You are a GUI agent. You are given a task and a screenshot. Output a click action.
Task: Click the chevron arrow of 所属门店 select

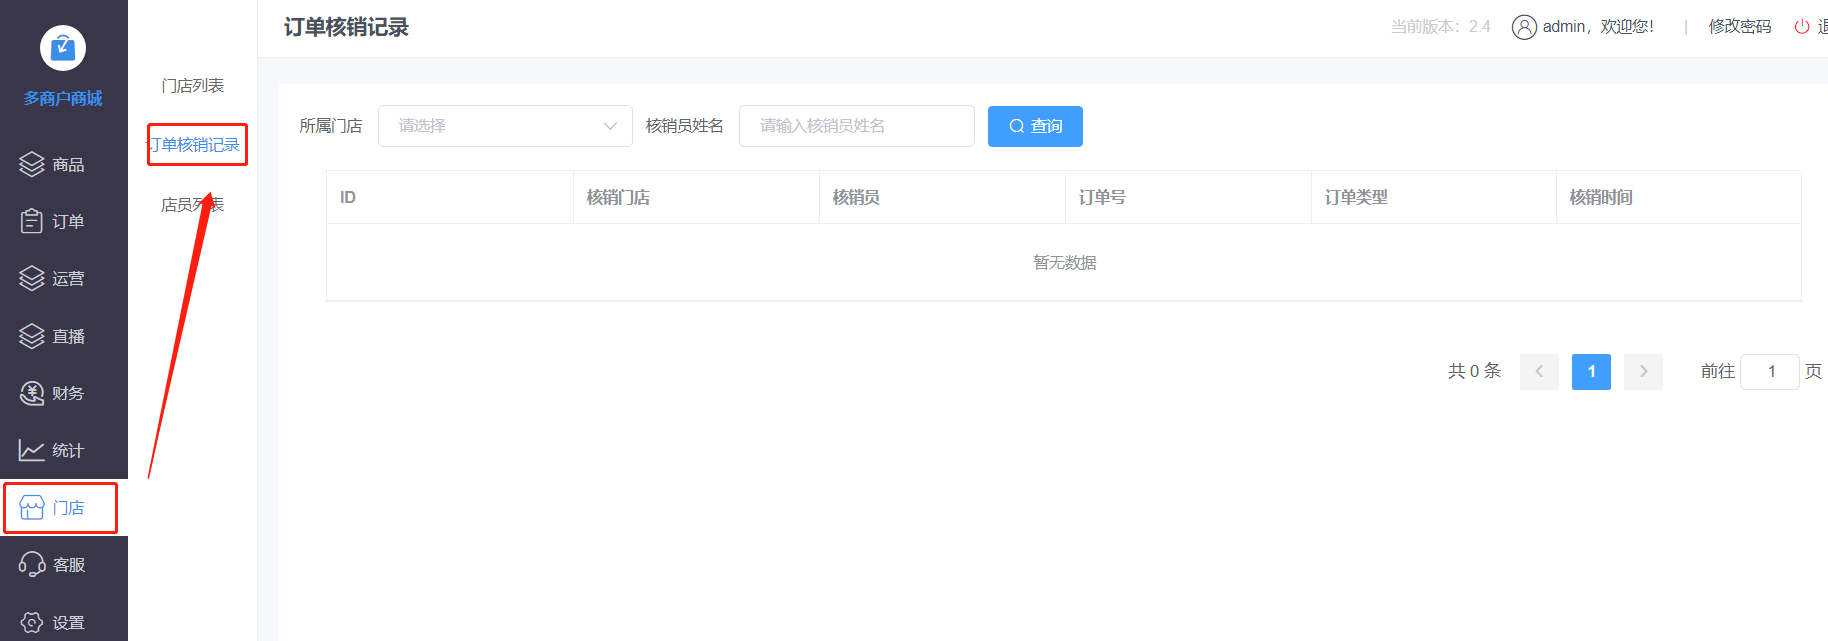(x=610, y=126)
